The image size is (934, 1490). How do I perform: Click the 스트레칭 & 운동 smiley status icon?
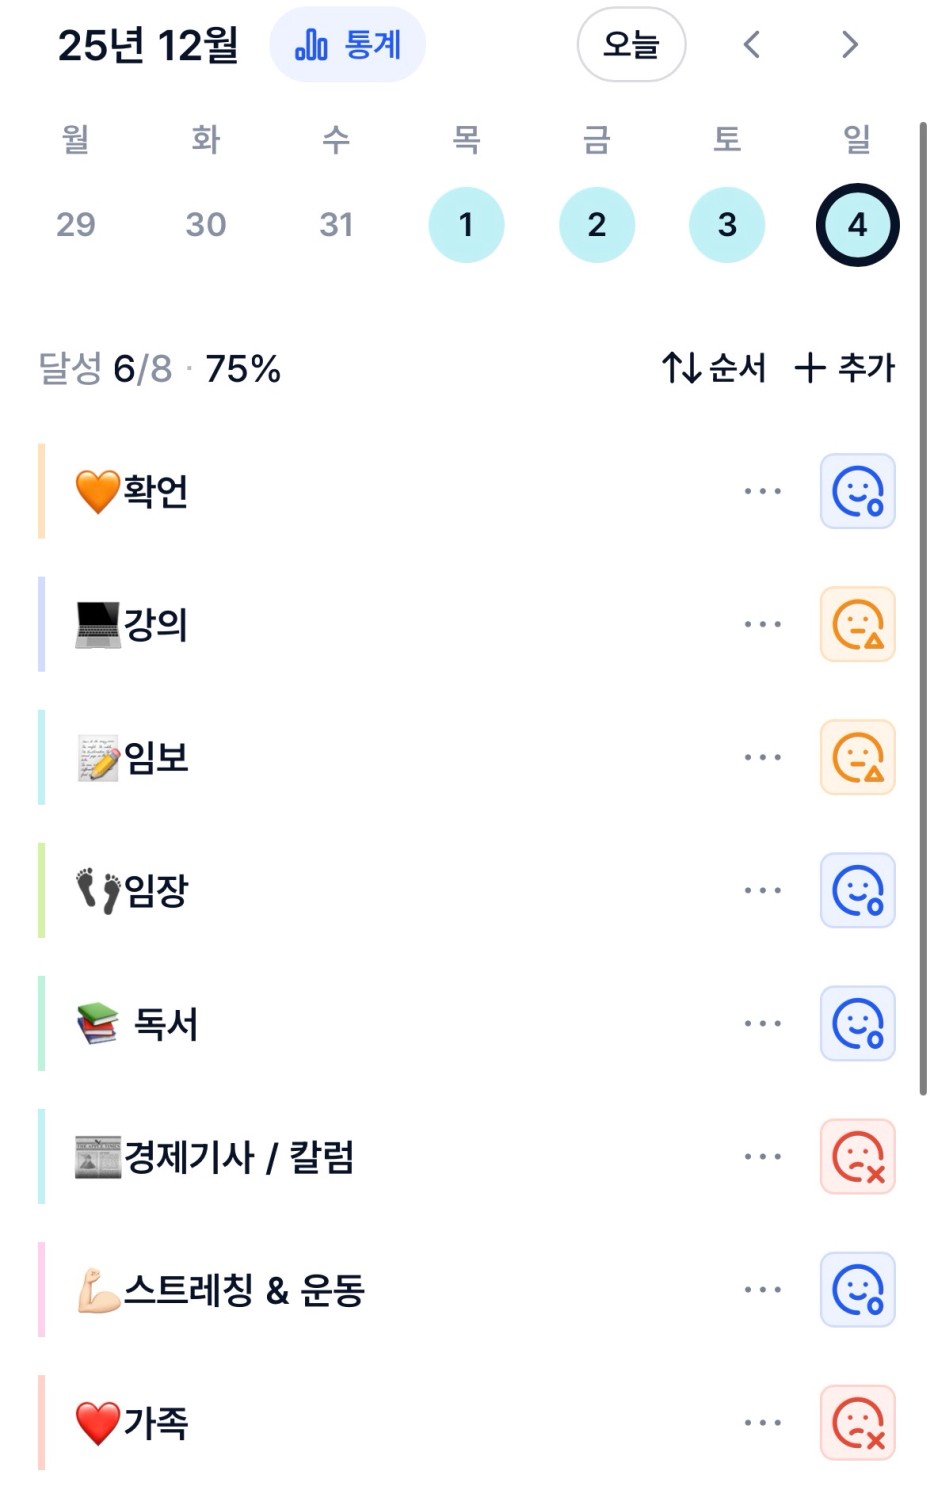[857, 1289]
